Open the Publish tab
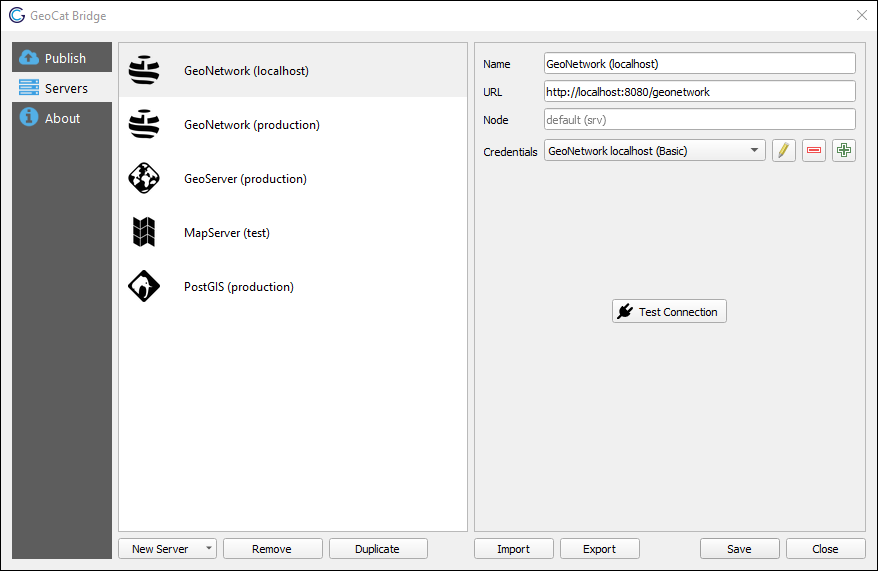 tap(62, 57)
